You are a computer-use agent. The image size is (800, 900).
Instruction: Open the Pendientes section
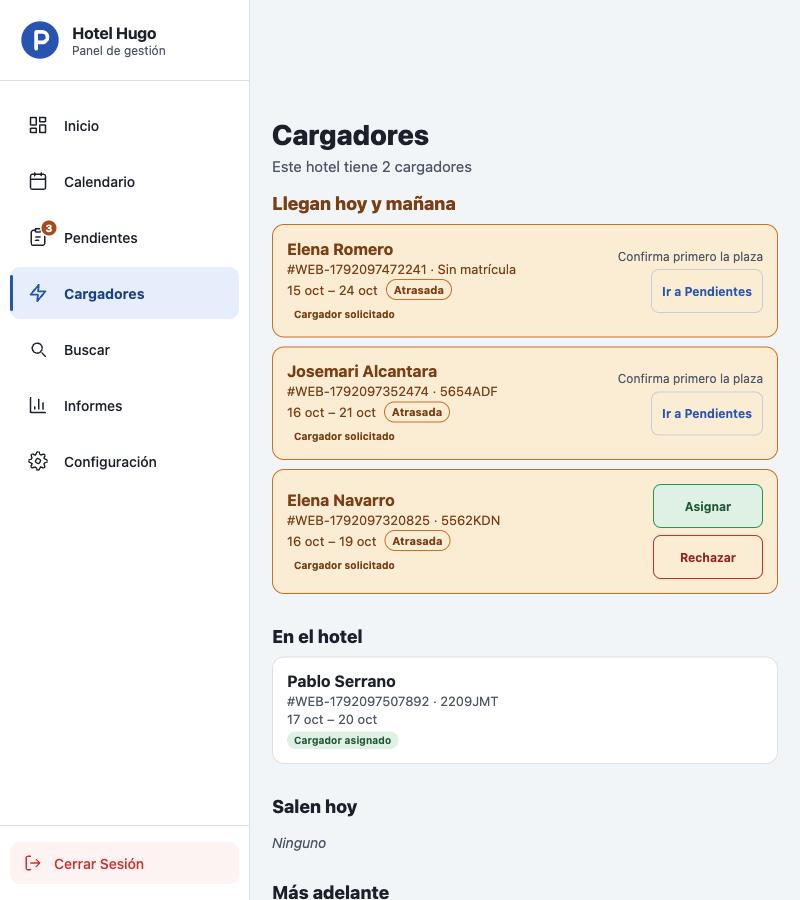coord(125,238)
